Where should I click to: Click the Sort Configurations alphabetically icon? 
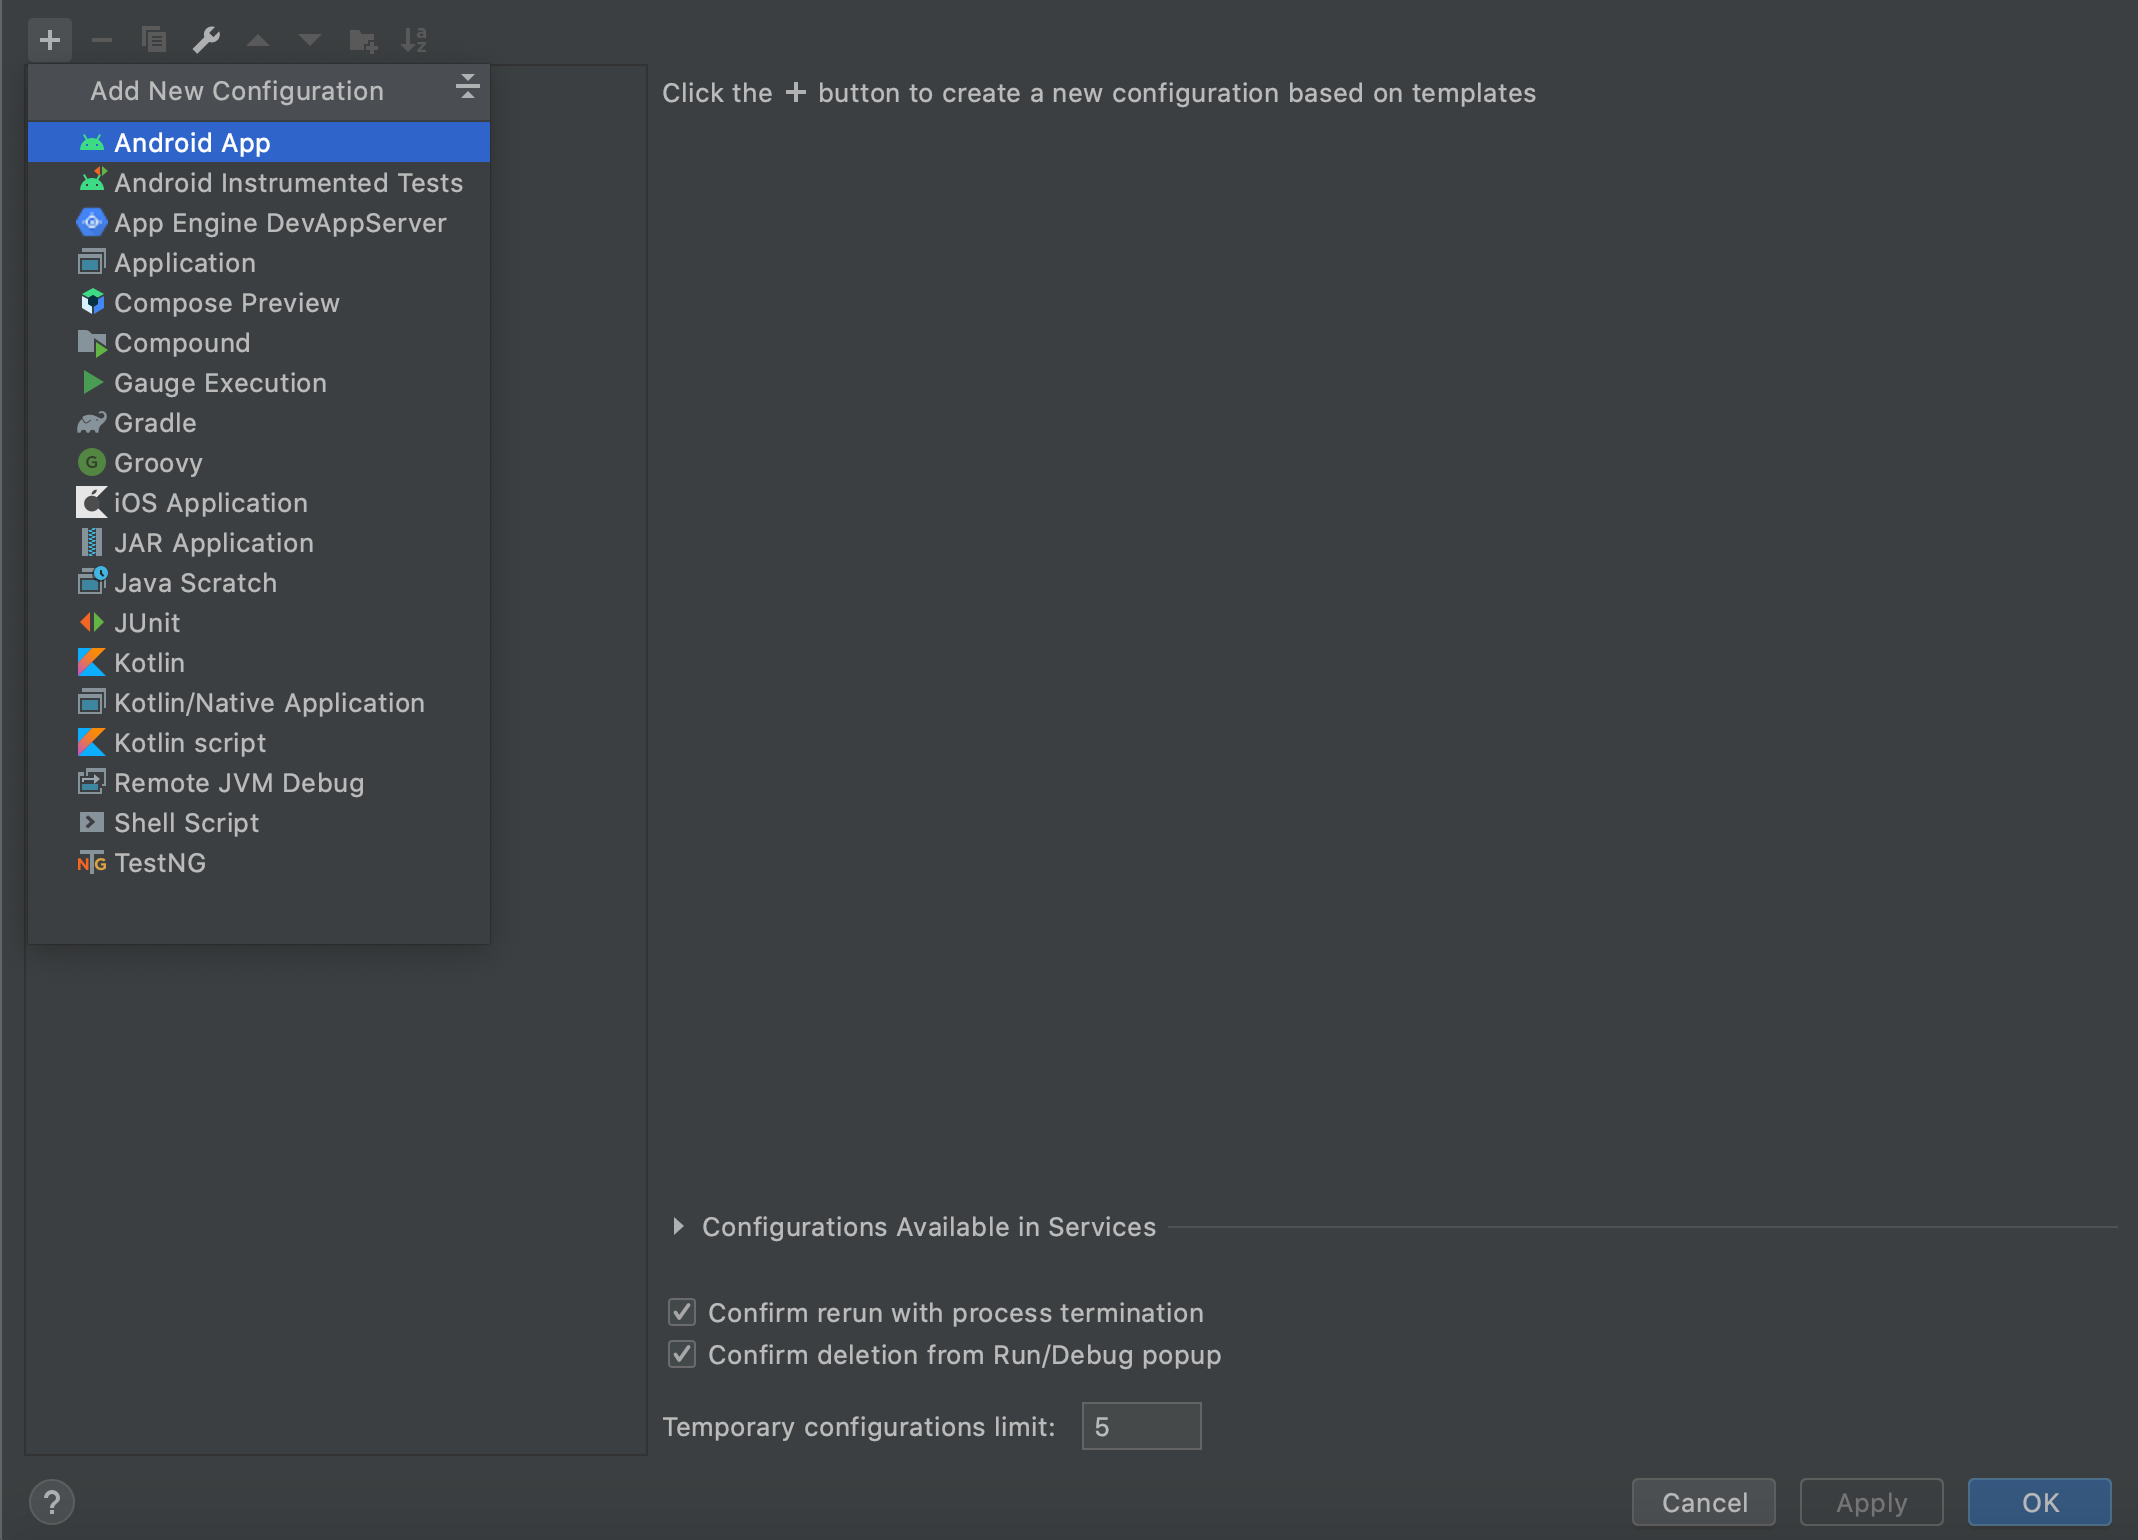pyautogui.click(x=414, y=40)
